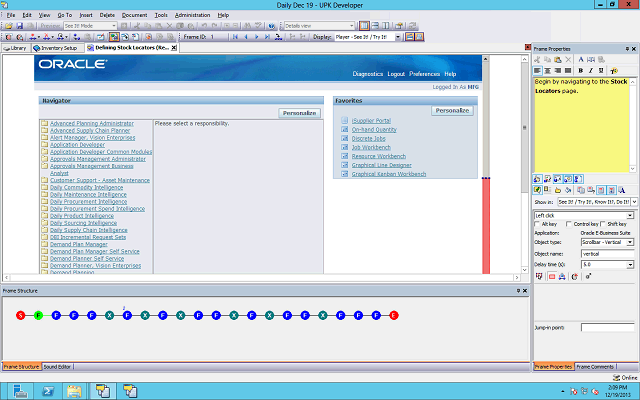640x400 pixels.
Task: Go to the previous frame arrow
Action: click(246, 37)
